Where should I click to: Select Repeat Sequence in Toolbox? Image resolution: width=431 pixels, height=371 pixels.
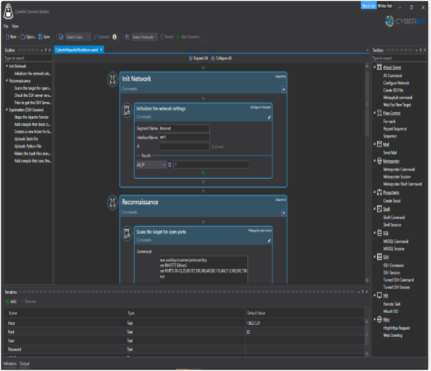pos(395,129)
